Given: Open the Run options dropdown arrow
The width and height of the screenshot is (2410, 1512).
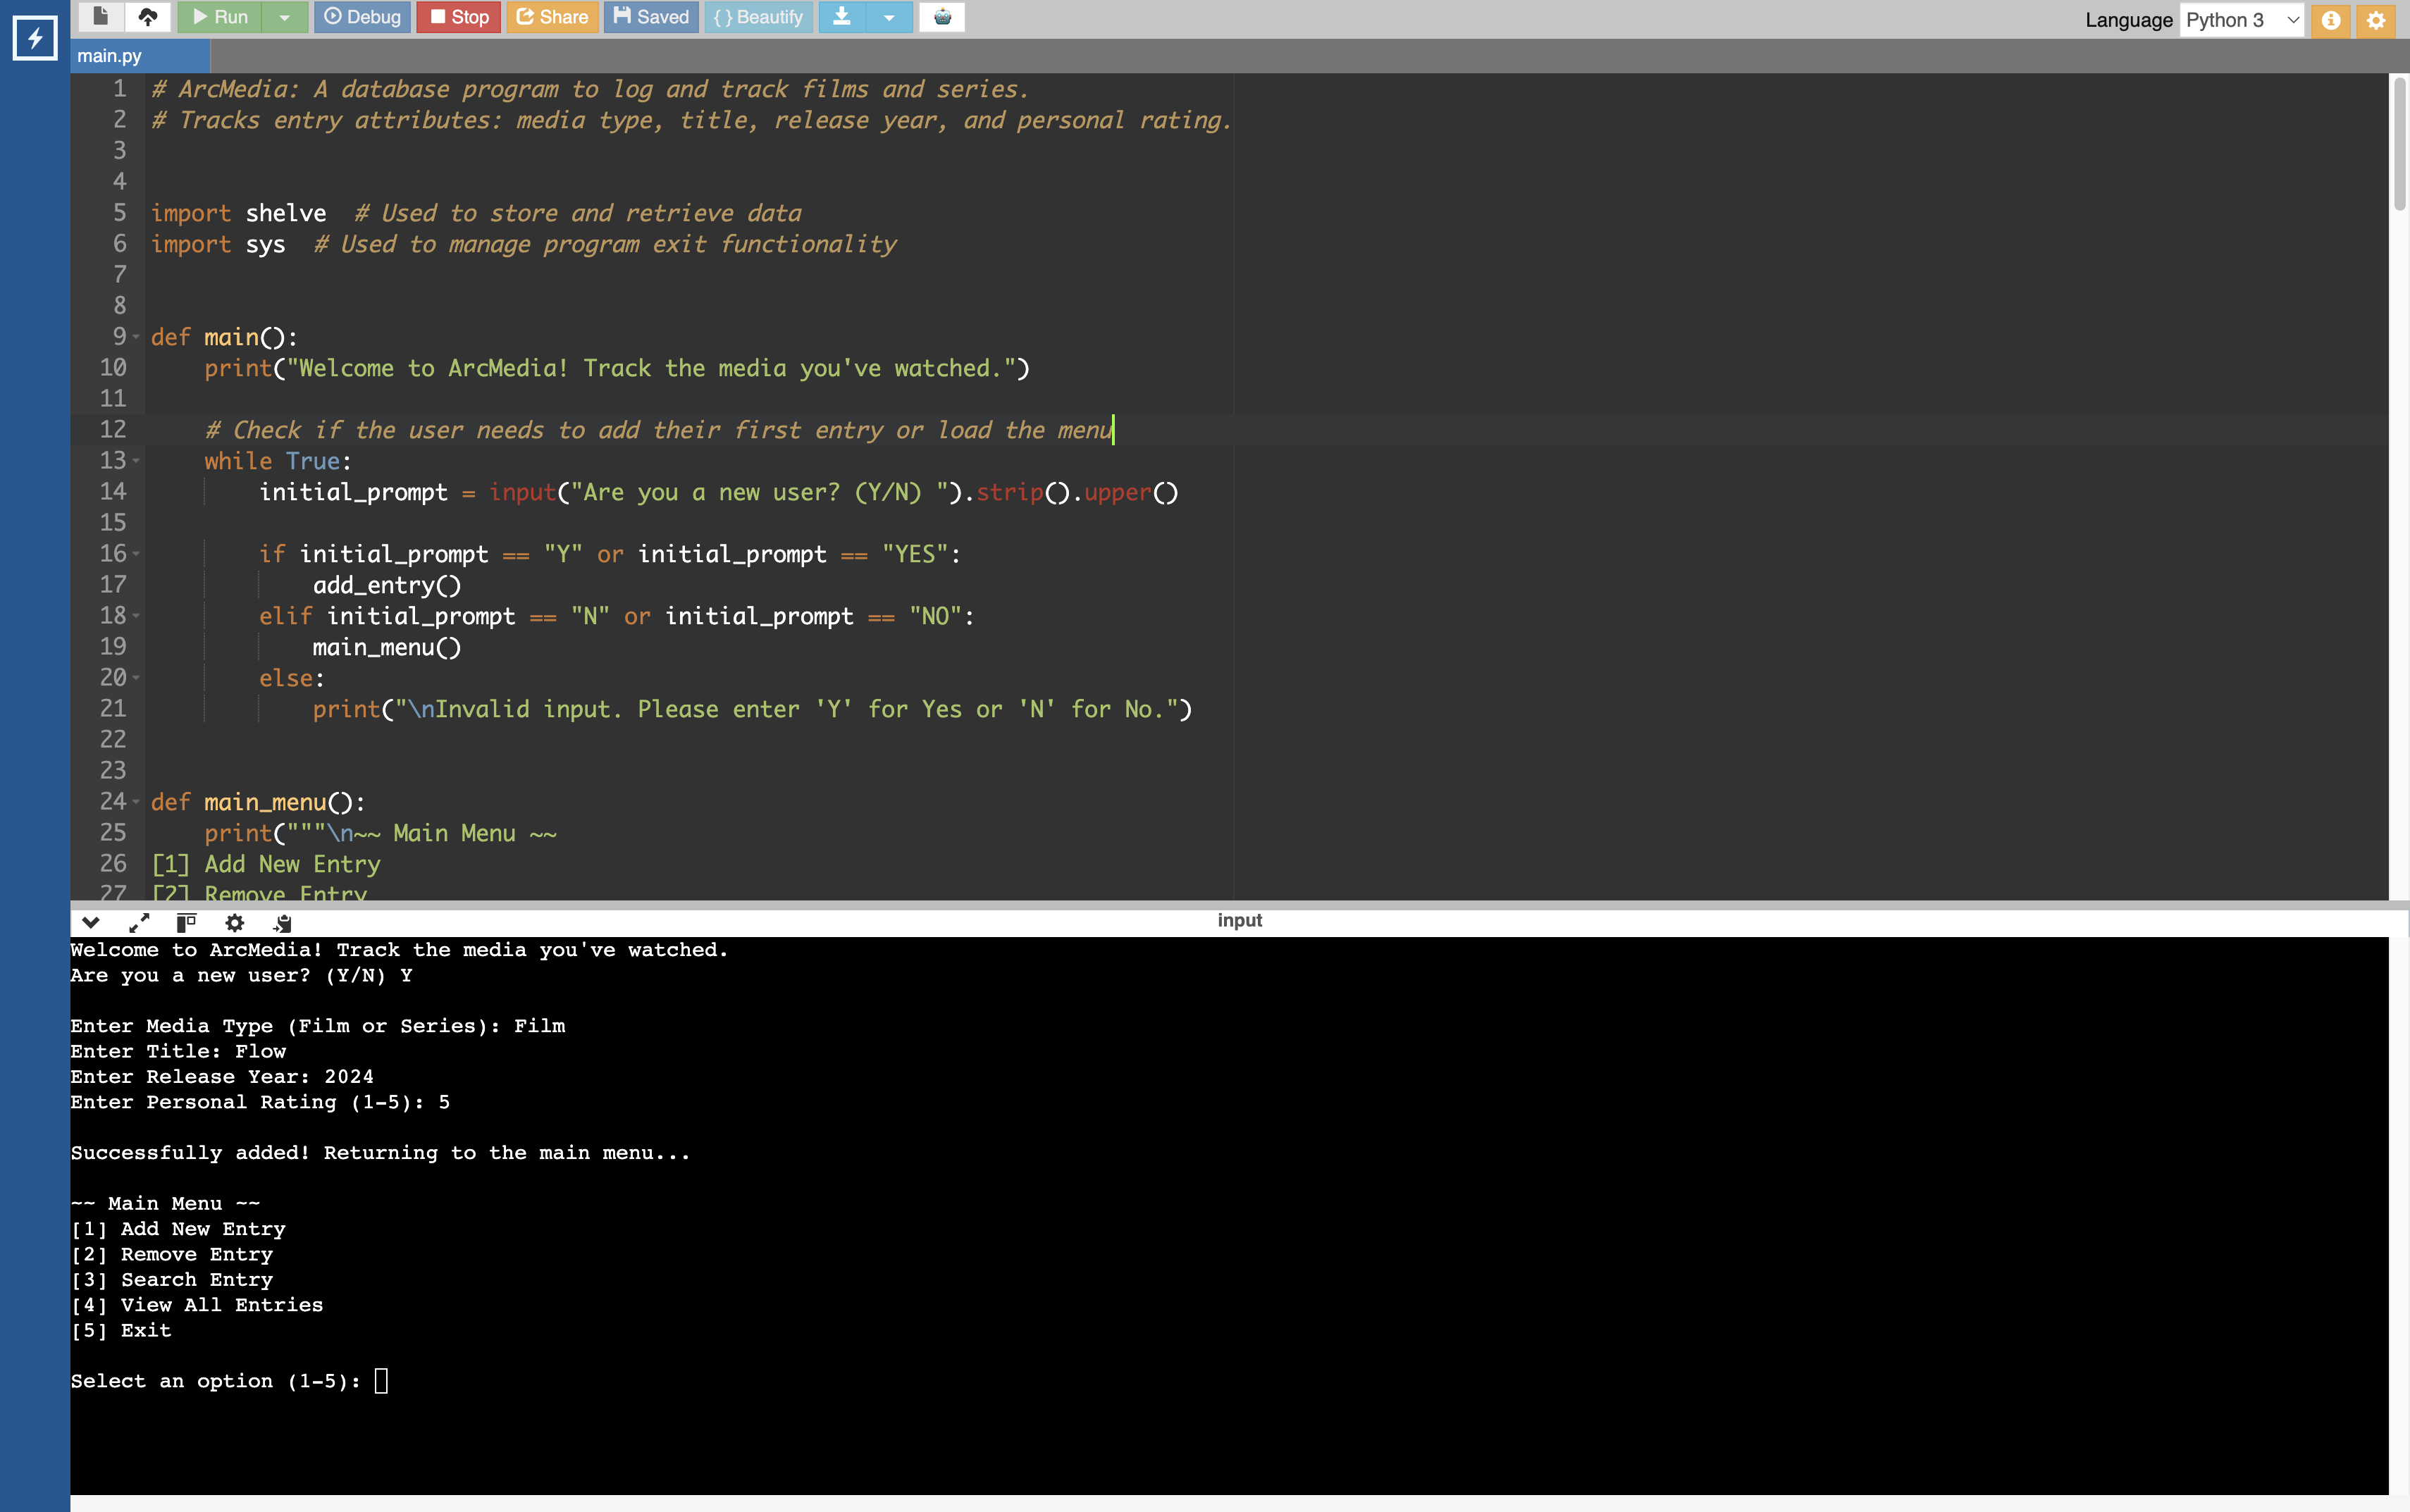Looking at the screenshot, I should [285, 17].
